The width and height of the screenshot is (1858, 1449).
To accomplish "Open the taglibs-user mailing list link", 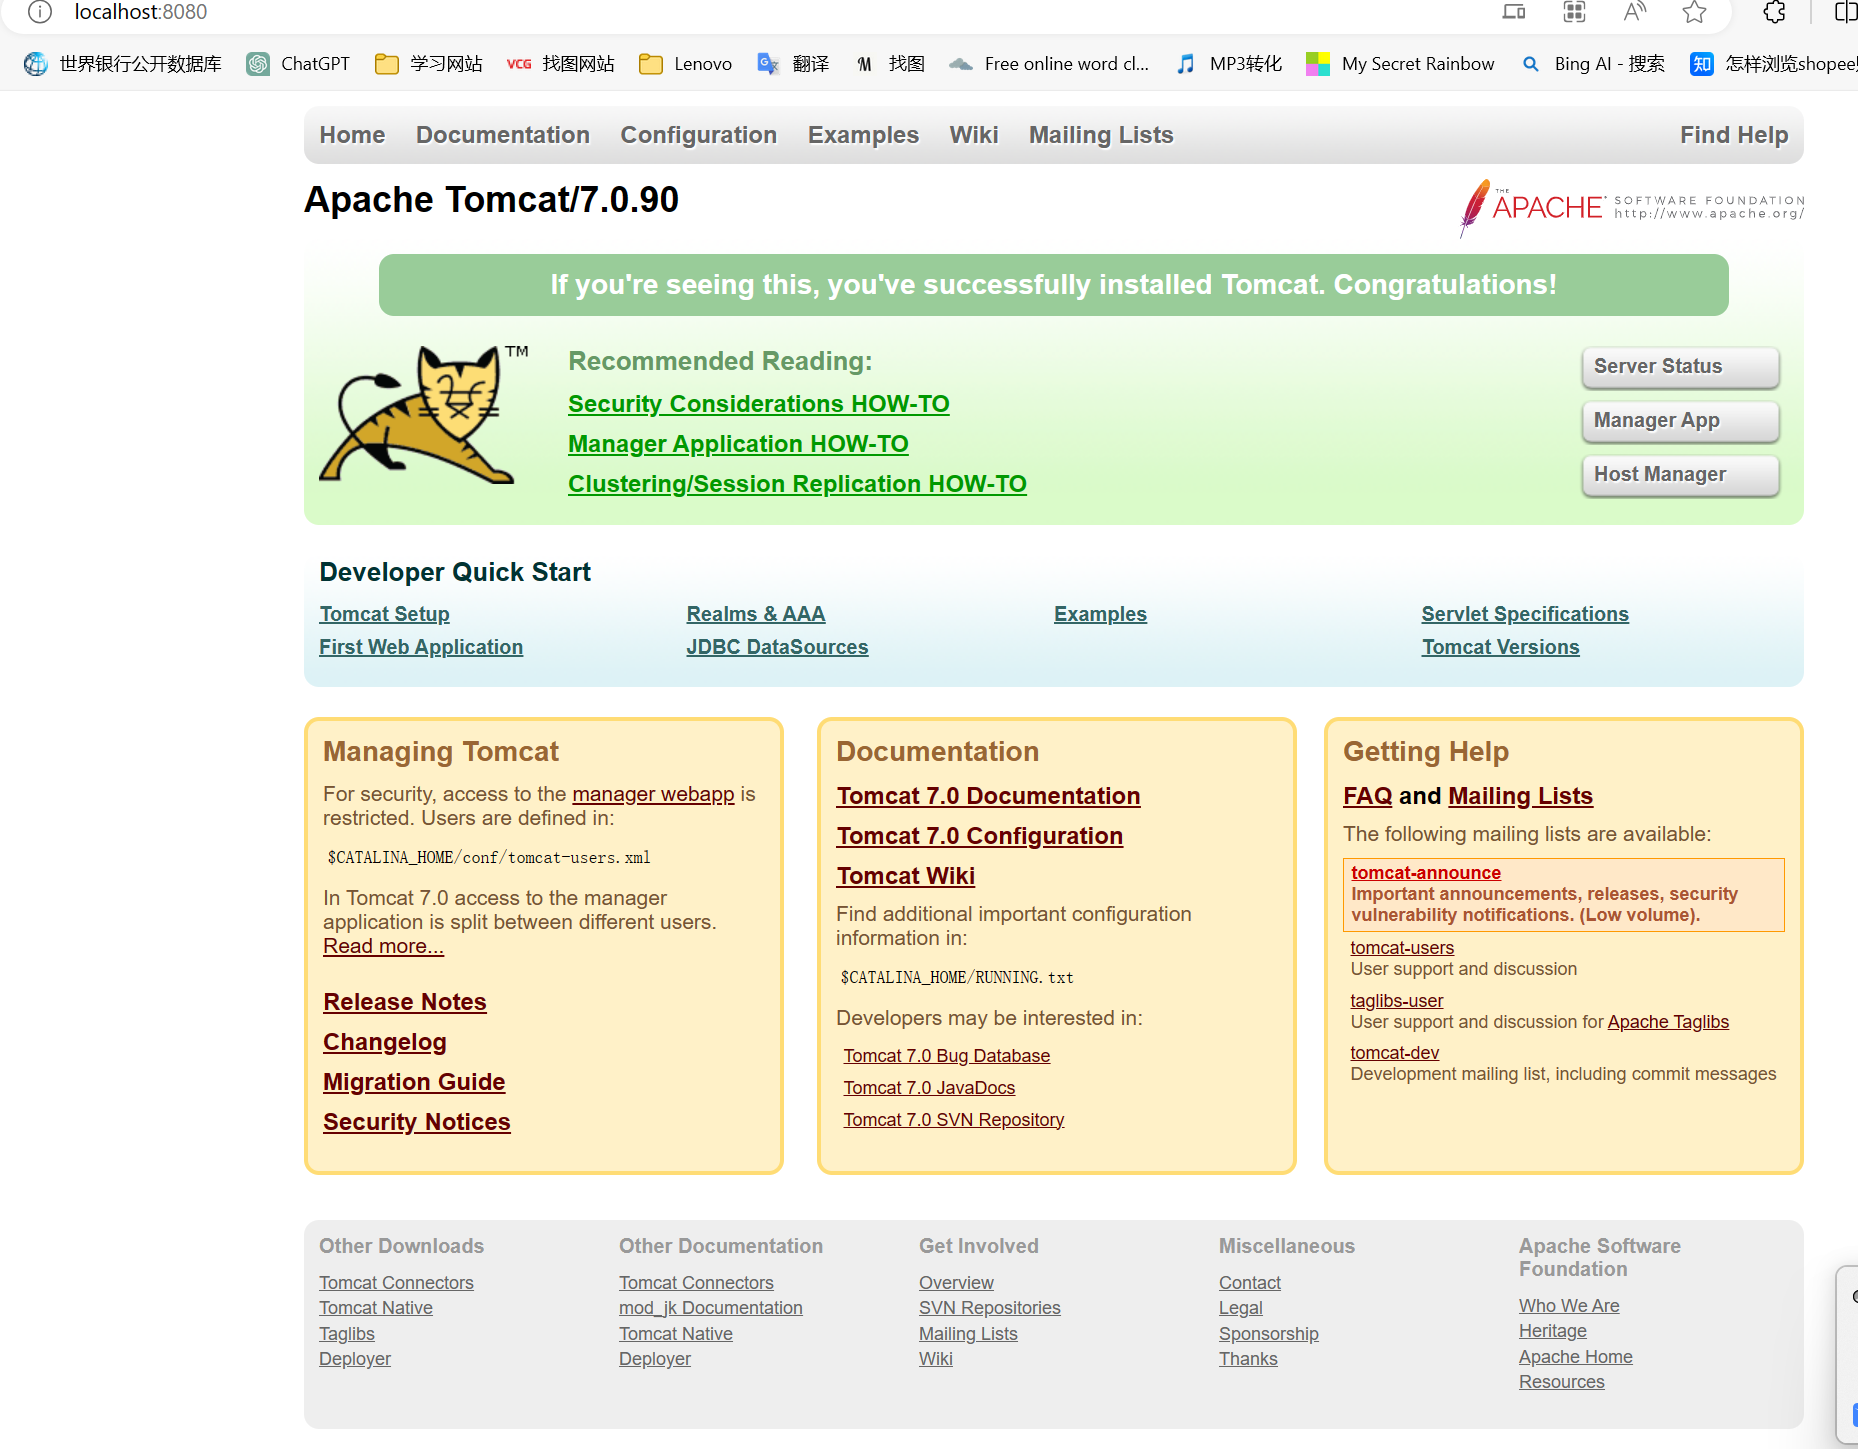I will (1397, 1001).
